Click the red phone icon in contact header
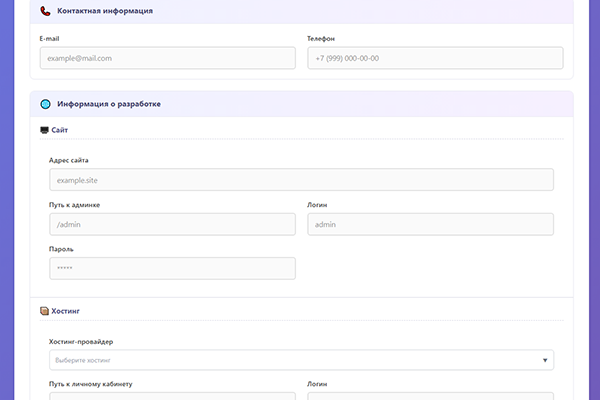This screenshot has width=600, height=400. [x=45, y=11]
